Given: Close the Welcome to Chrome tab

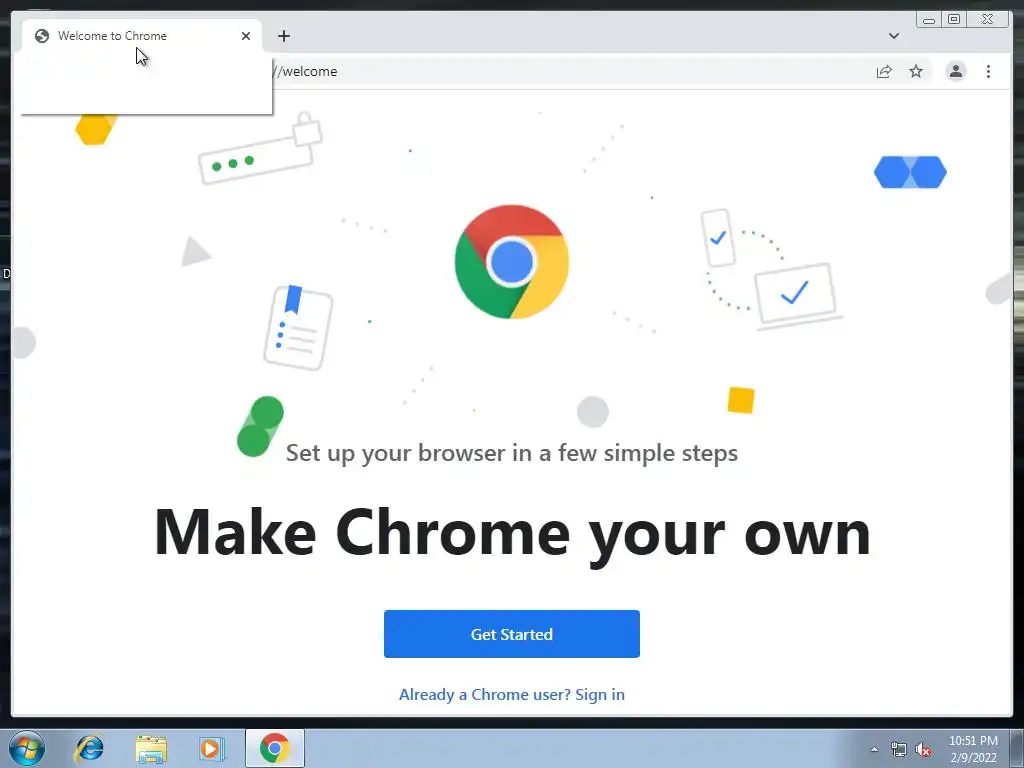Looking at the screenshot, I should tap(246, 36).
